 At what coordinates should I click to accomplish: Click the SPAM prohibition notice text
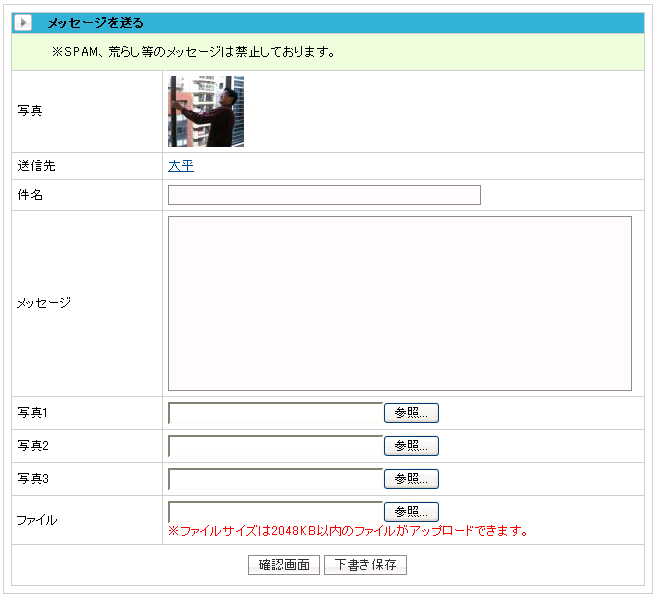[x=193, y=52]
